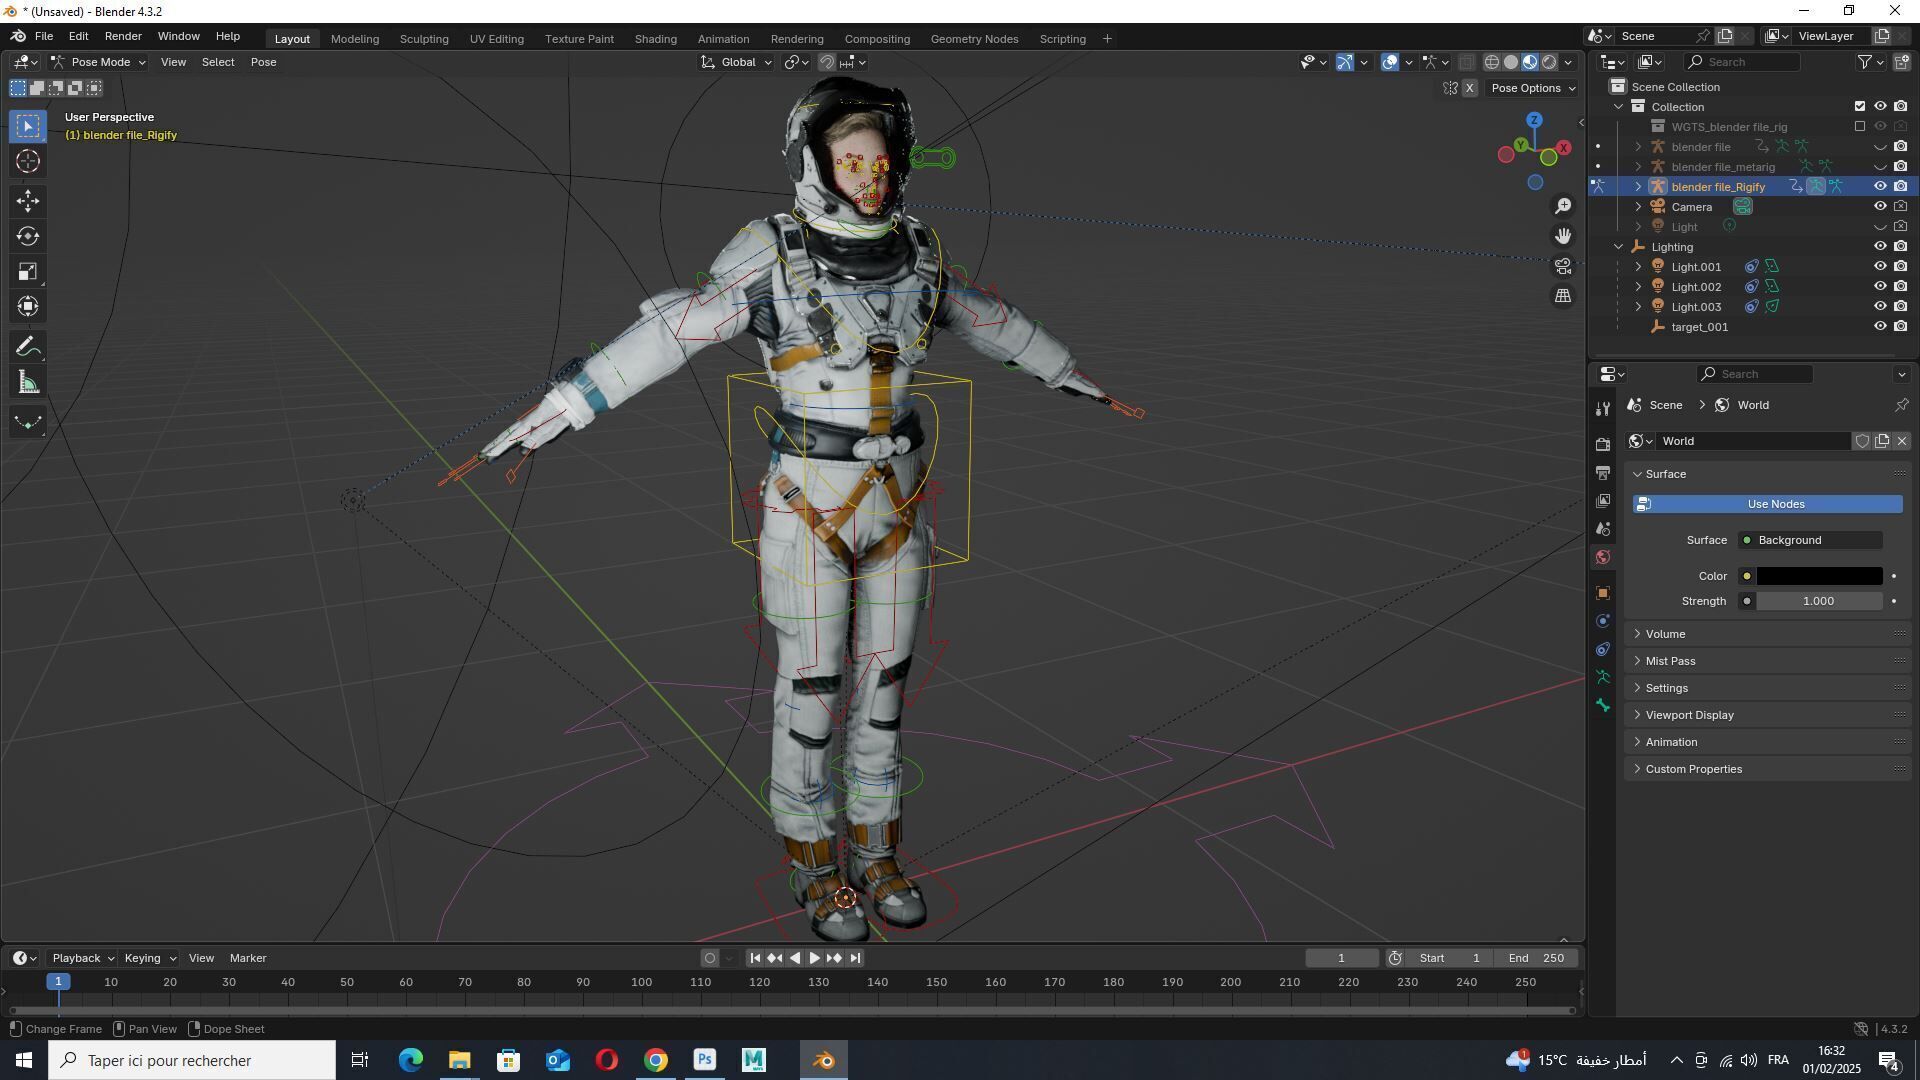Activate the Select Box tool

click(28, 126)
